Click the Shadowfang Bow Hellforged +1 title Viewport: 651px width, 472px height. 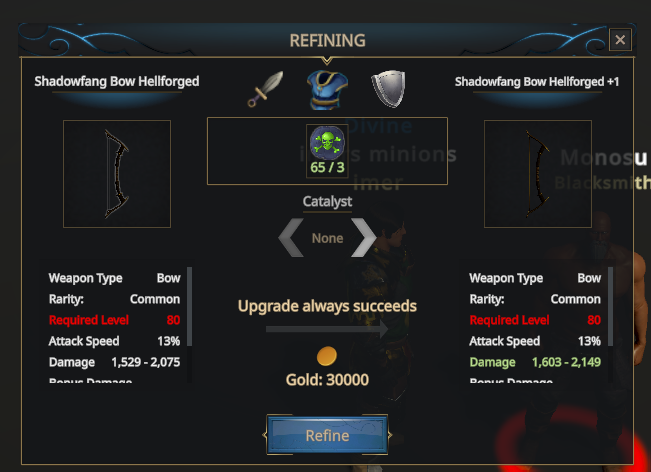pos(537,81)
